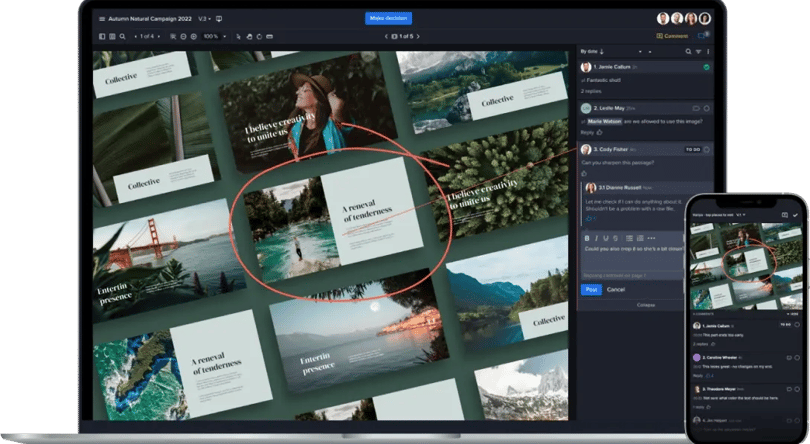Viewport: 810px width, 444px height.
Task: Click the zoom in plus icon
Action: coord(194,36)
